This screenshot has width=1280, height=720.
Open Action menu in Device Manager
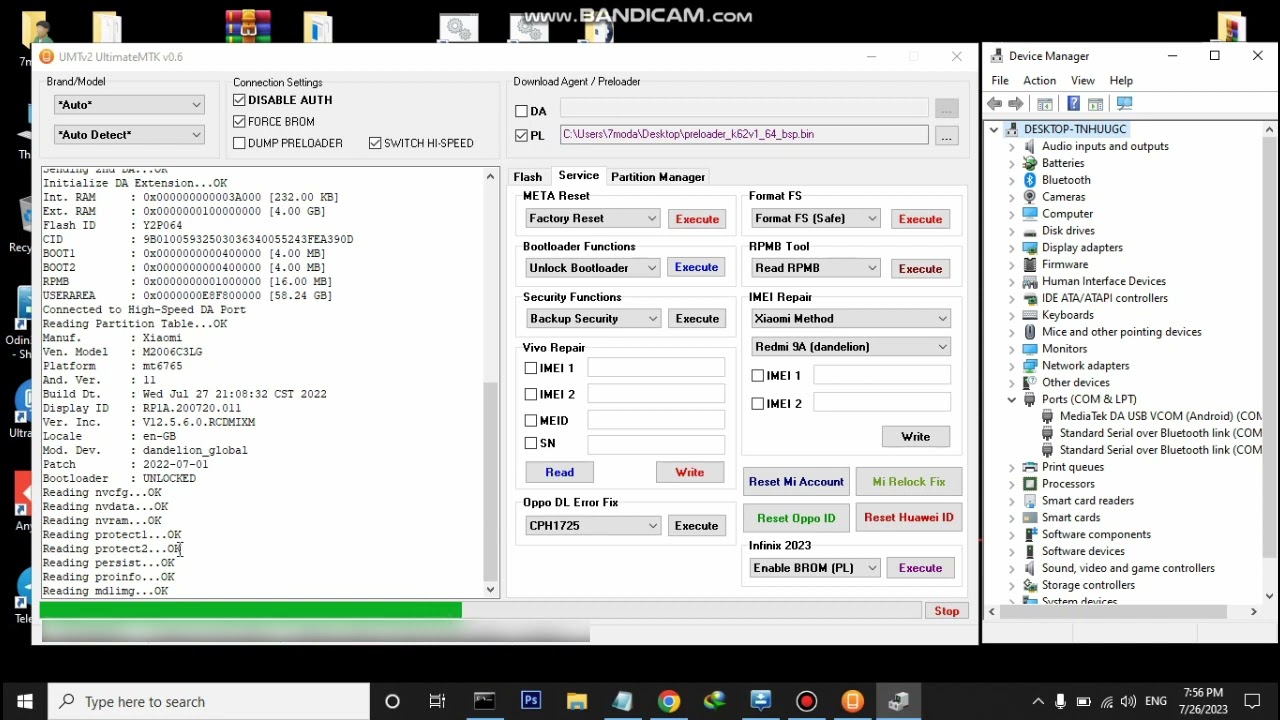tap(1039, 81)
